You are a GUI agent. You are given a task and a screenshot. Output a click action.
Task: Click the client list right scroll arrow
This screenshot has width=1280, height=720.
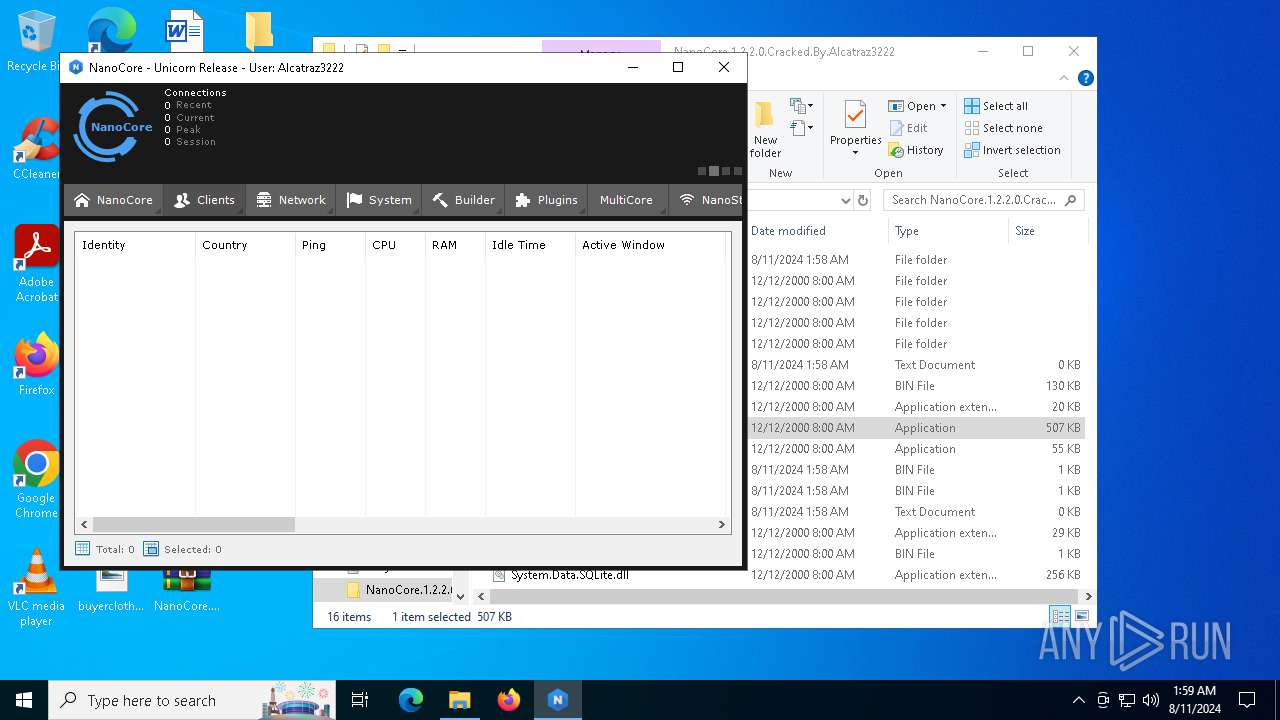tap(721, 524)
